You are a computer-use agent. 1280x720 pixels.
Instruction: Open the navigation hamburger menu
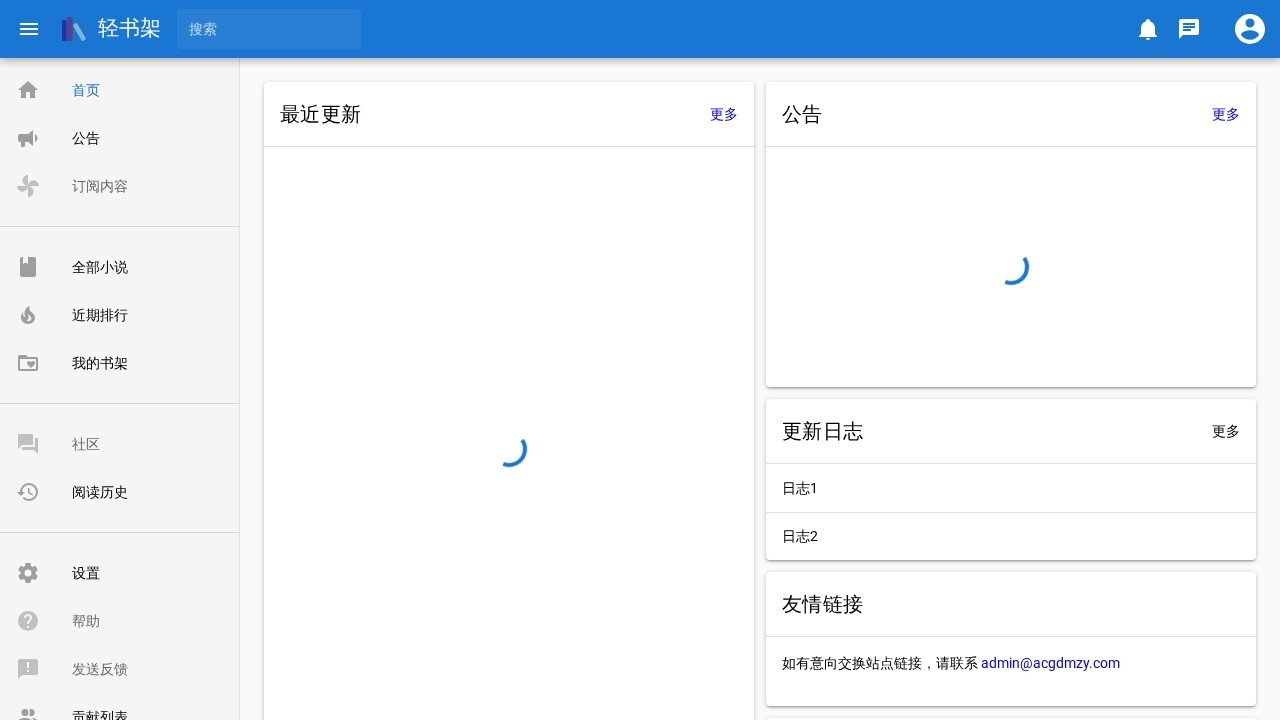click(x=29, y=29)
